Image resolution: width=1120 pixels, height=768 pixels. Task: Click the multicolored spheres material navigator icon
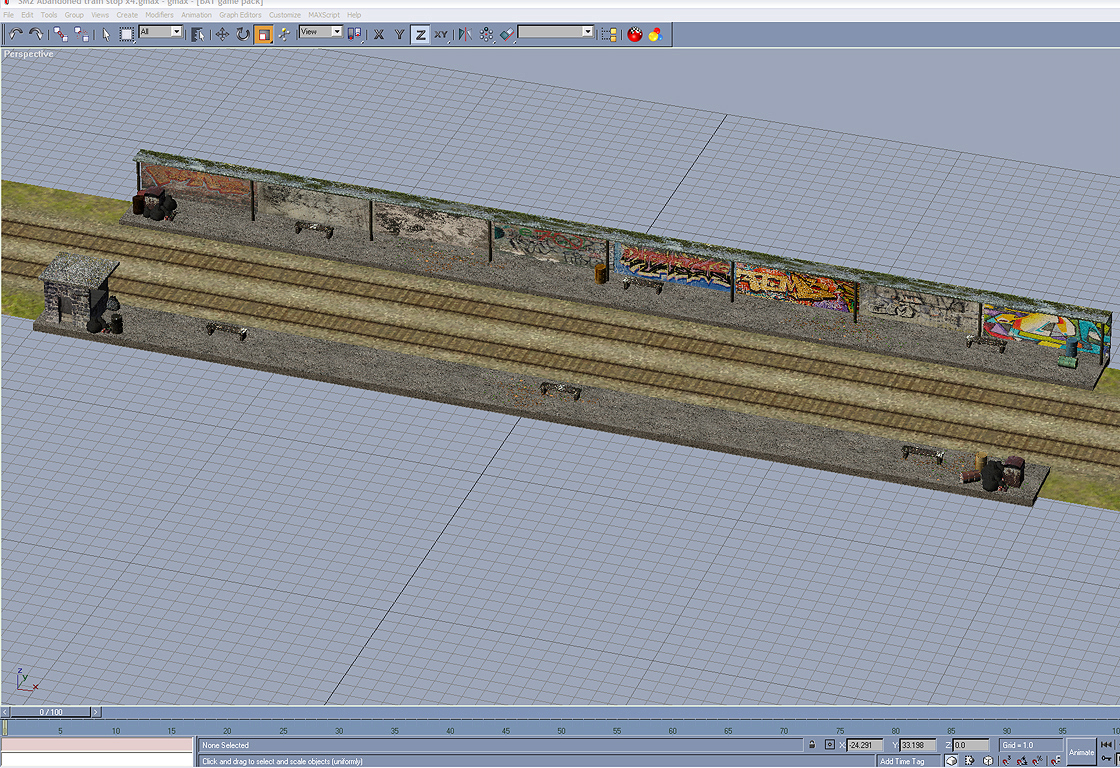click(x=655, y=34)
